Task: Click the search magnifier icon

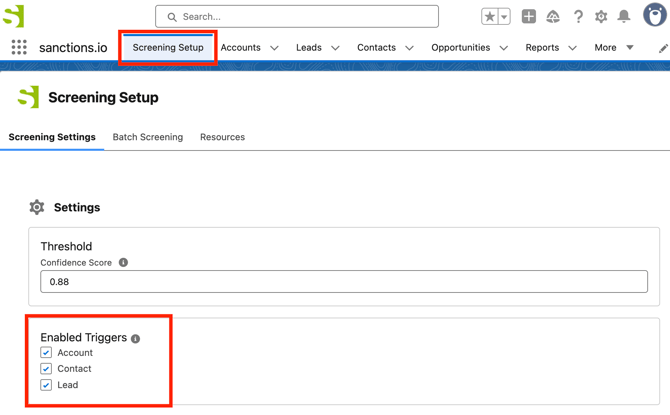Action: point(172,17)
